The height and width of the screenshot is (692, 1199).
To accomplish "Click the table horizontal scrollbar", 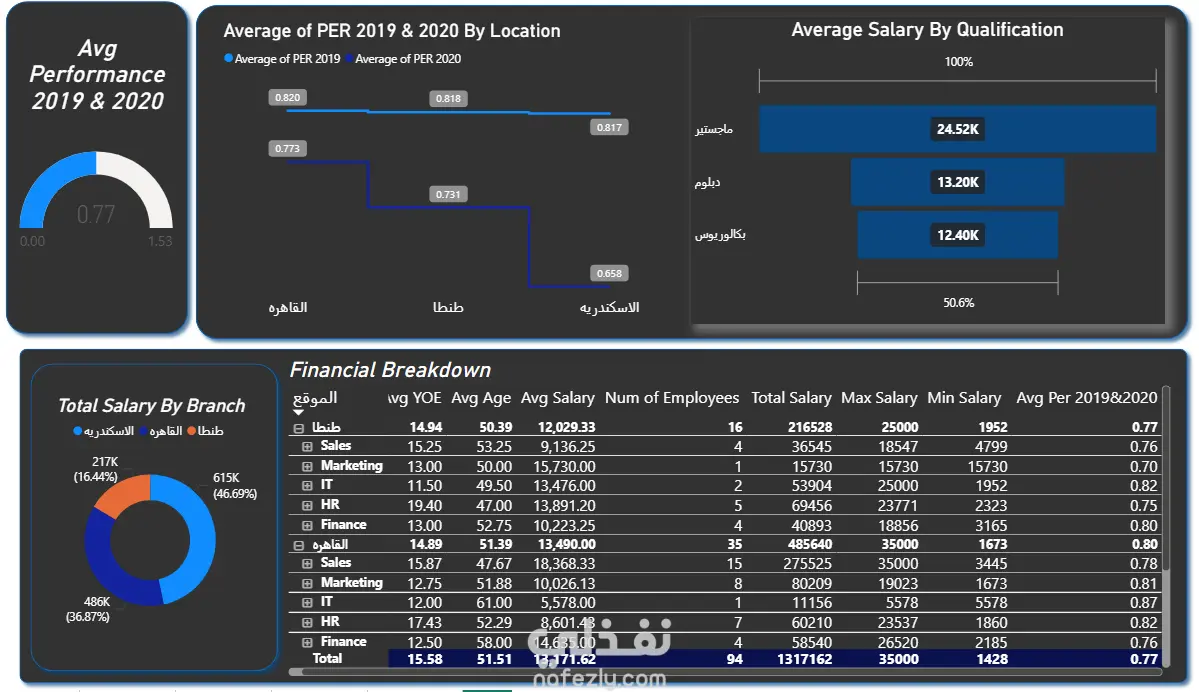I will point(725,672).
